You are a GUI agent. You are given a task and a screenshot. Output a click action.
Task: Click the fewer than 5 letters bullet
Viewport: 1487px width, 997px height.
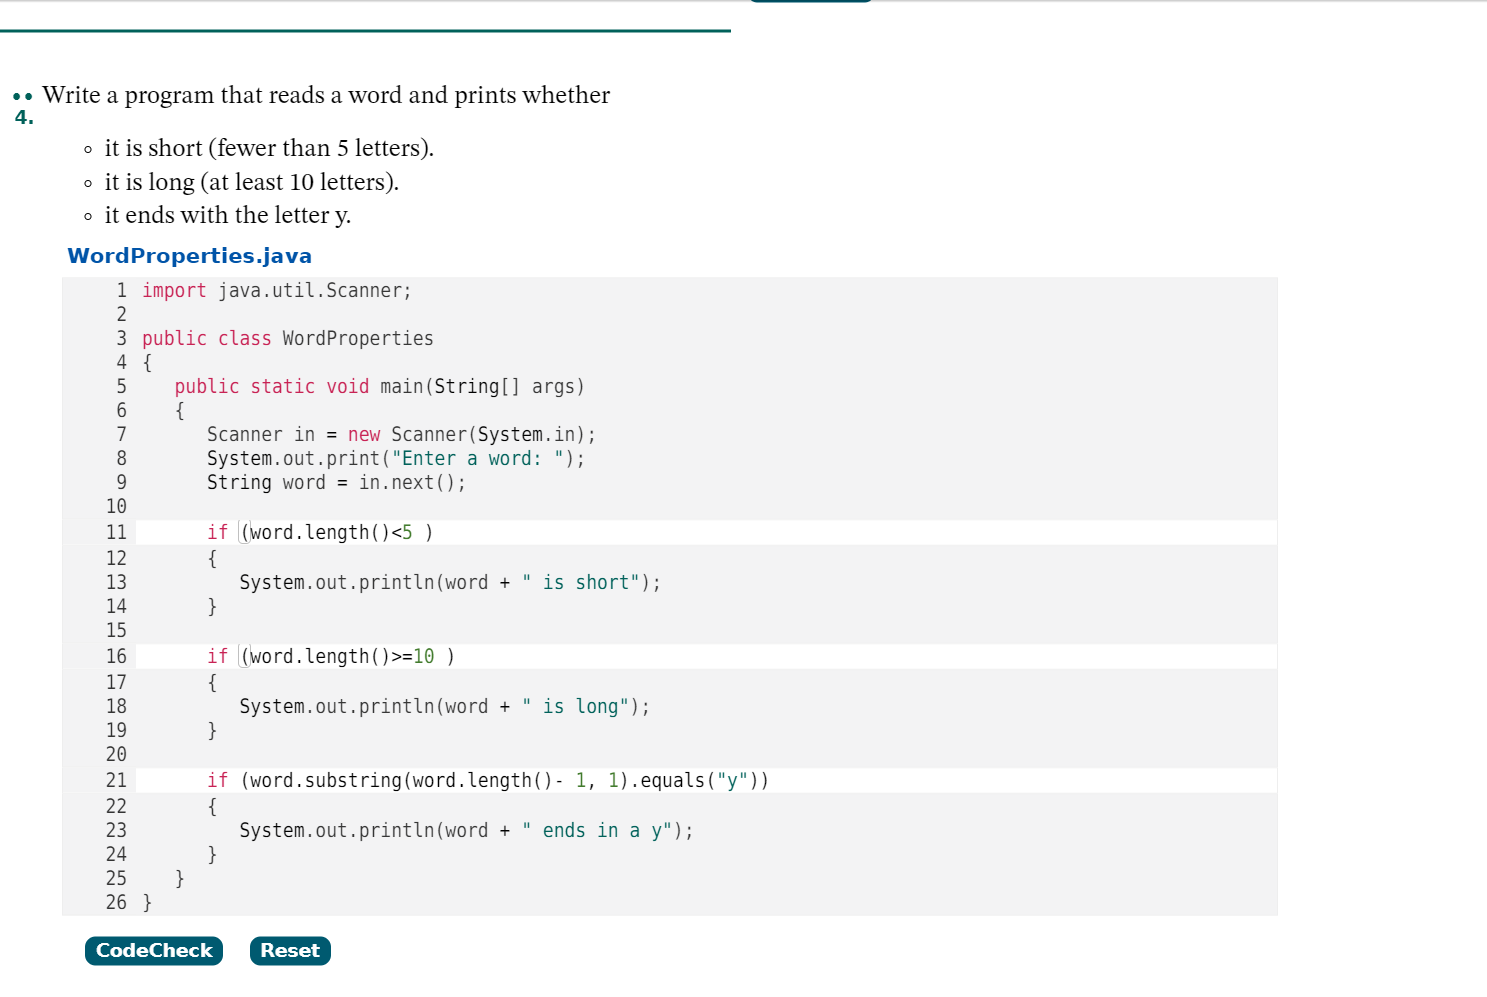[x=270, y=148]
